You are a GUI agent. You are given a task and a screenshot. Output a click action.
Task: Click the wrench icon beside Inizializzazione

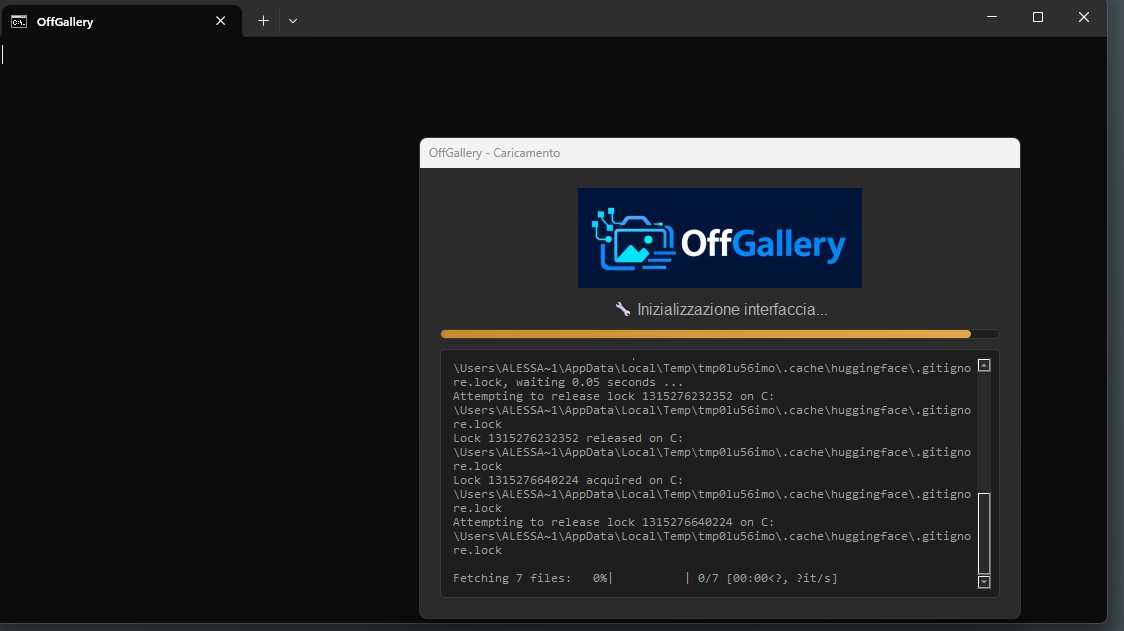pos(623,309)
